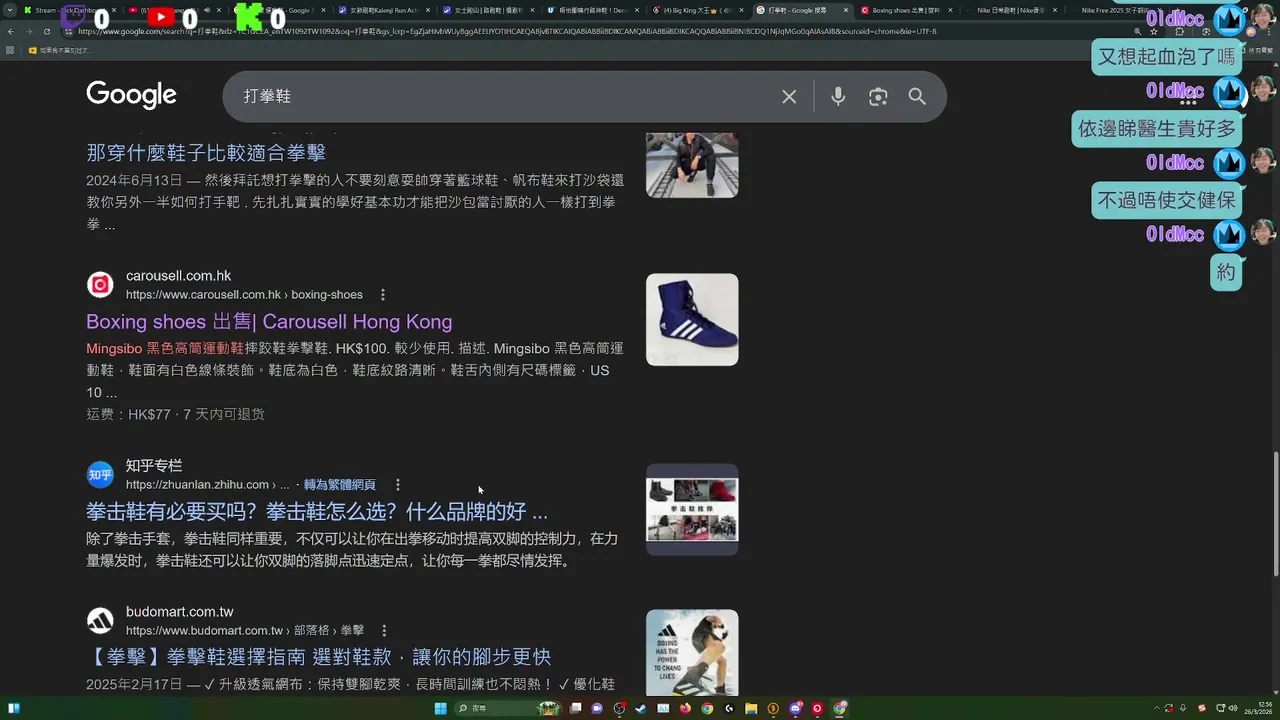Open the 那穿什麼鞋子比較適合拳擊 result
The width and height of the screenshot is (1280, 720).
point(206,153)
